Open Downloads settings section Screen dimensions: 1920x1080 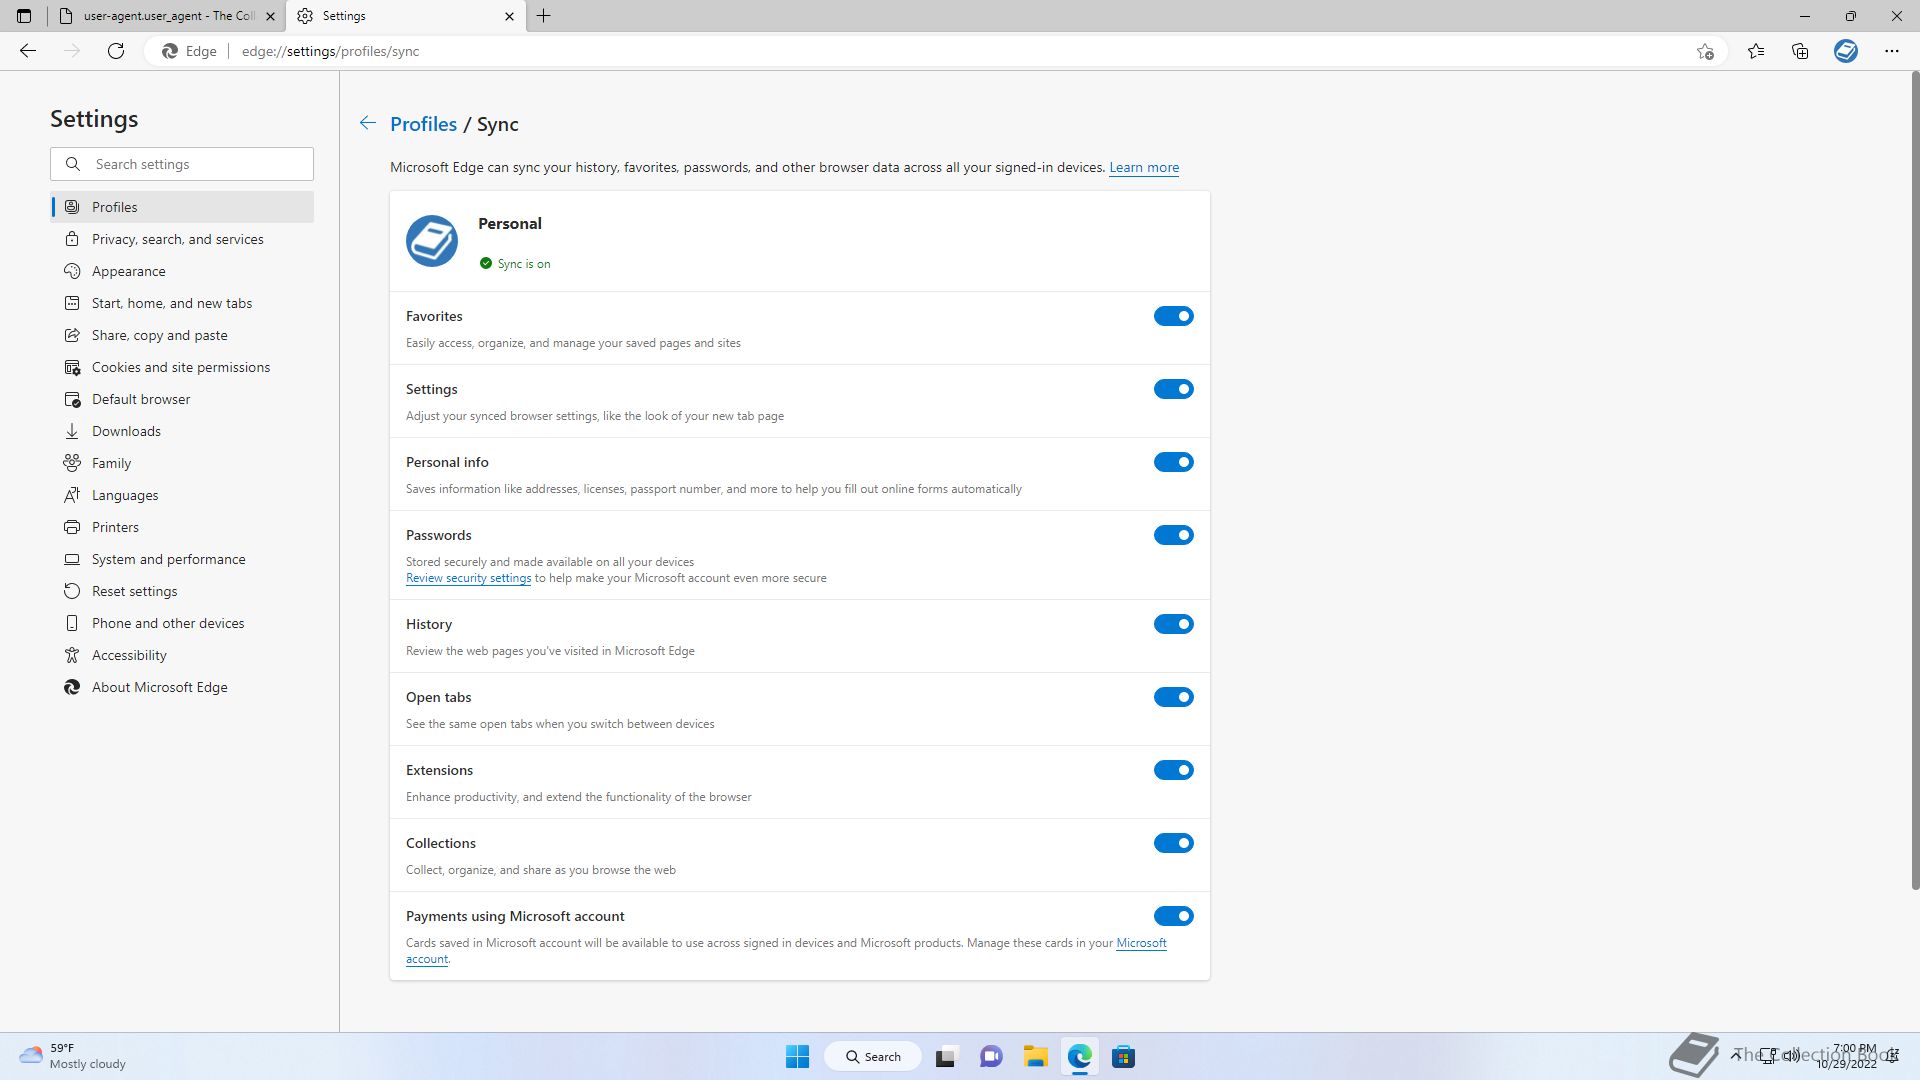pos(182,431)
